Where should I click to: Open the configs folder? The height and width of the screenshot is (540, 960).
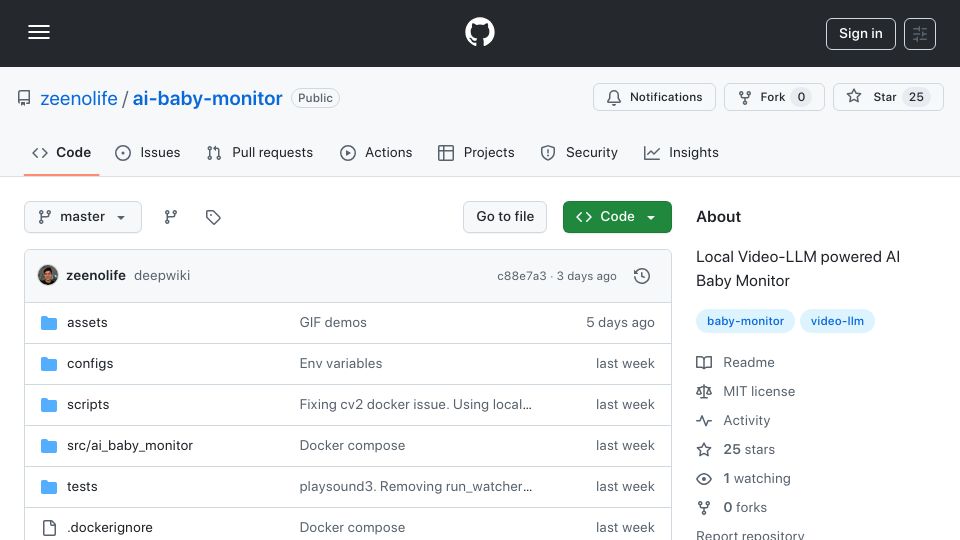click(90, 364)
